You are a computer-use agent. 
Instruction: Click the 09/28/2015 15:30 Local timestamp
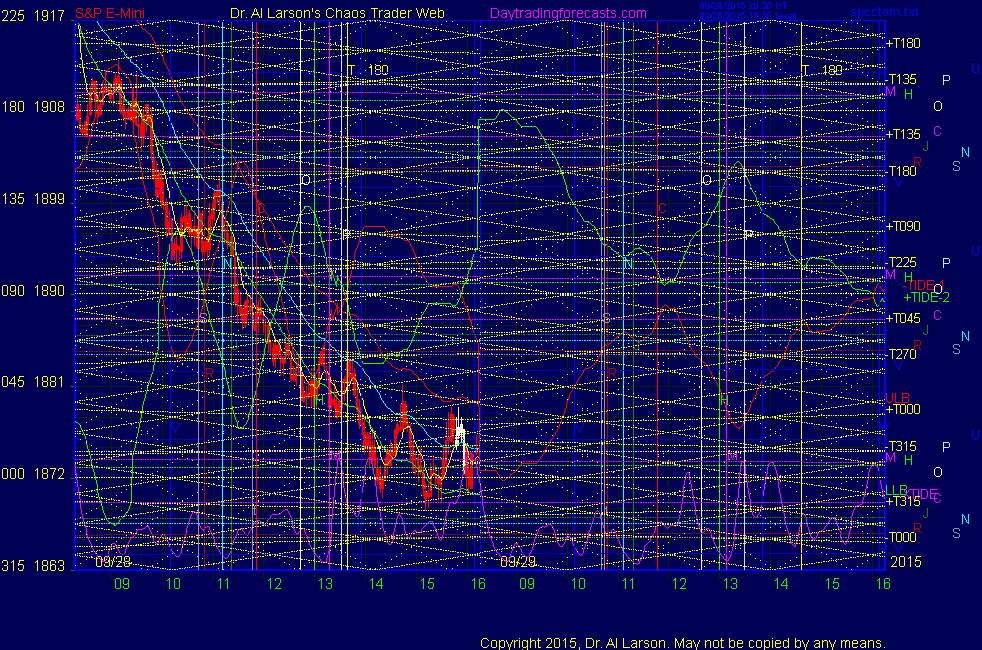click(748, 16)
